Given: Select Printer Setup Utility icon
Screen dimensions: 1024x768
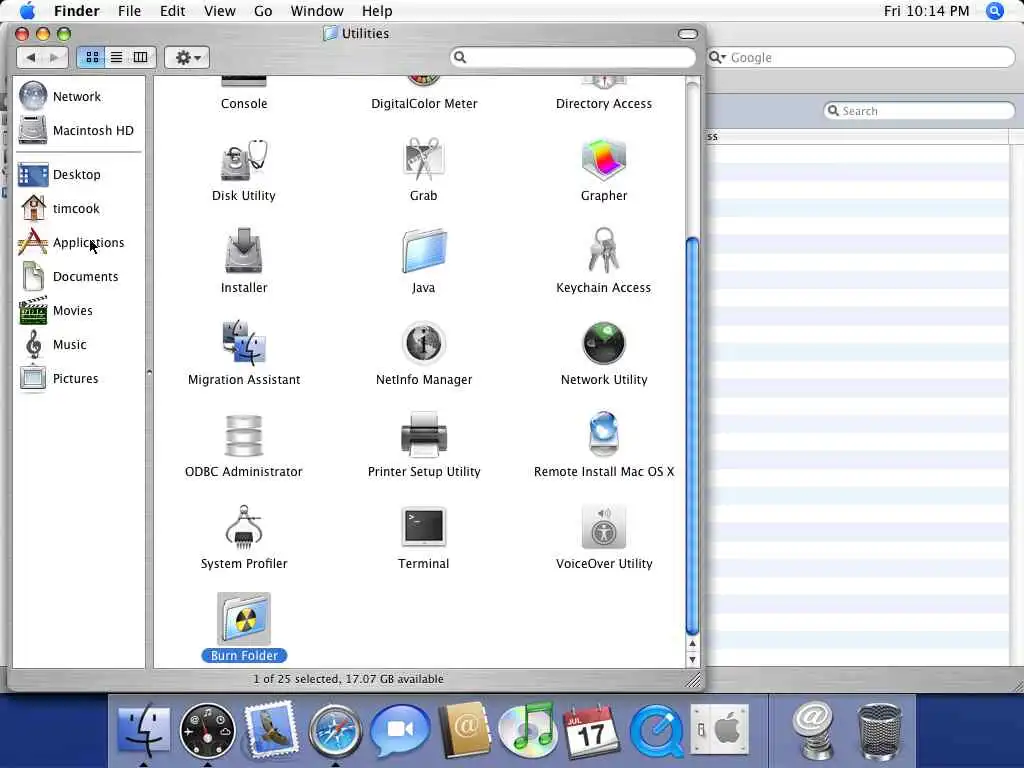Looking at the screenshot, I should click(x=424, y=435).
